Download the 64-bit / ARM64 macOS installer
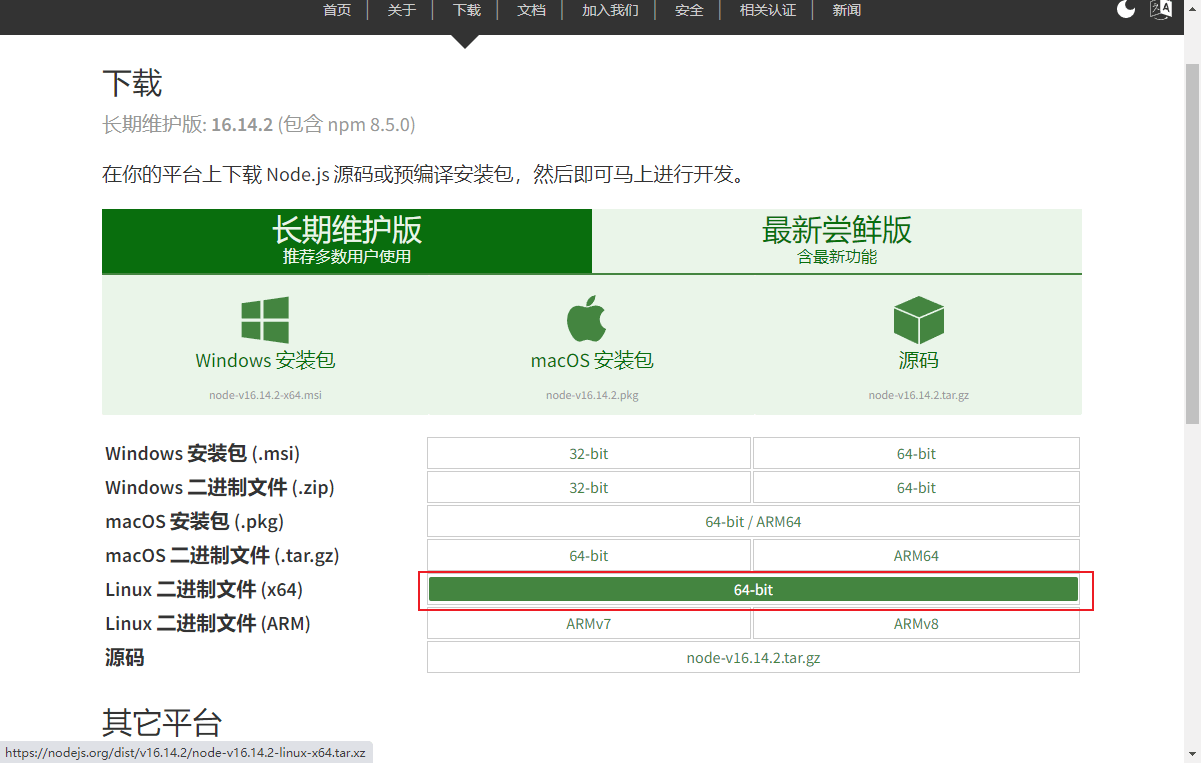 [753, 521]
